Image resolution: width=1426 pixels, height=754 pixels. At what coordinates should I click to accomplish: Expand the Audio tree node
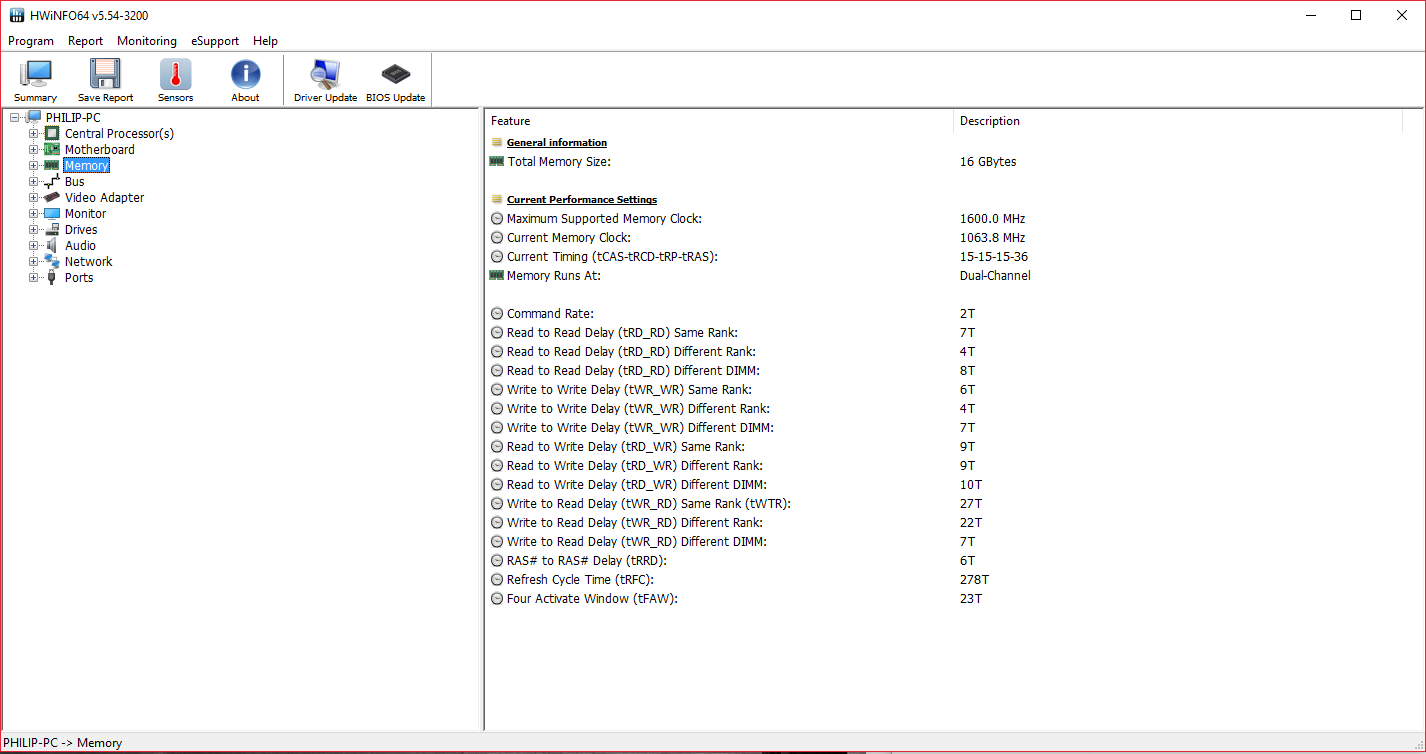[x=33, y=245]
